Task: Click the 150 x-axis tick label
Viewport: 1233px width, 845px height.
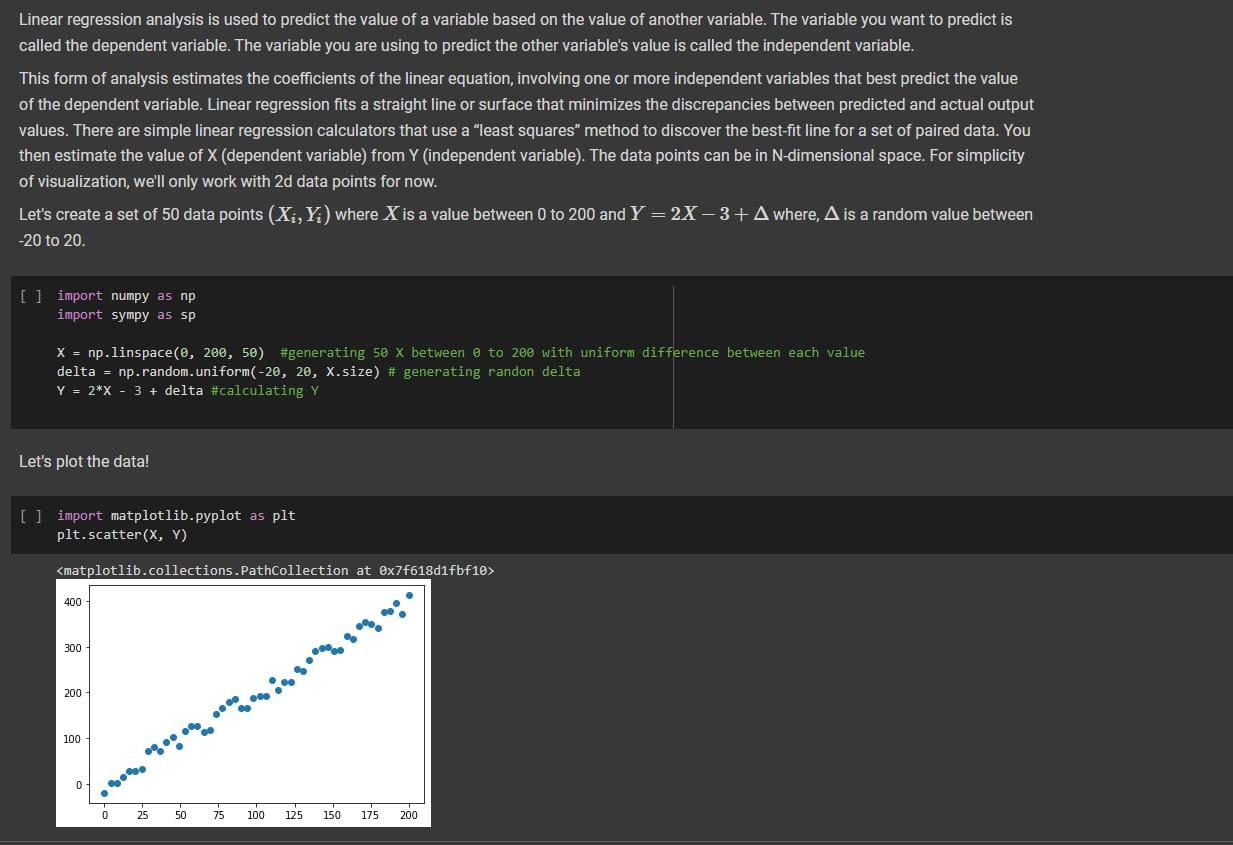Action: [x=332, y=816]
